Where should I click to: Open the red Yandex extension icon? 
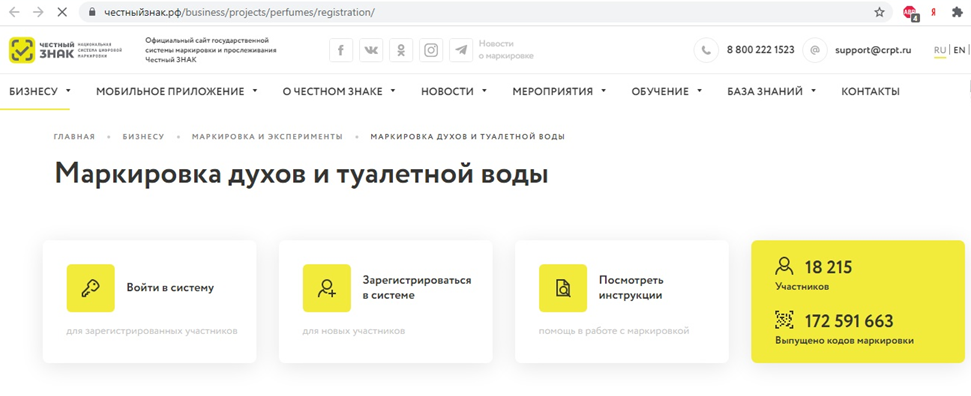933,12
